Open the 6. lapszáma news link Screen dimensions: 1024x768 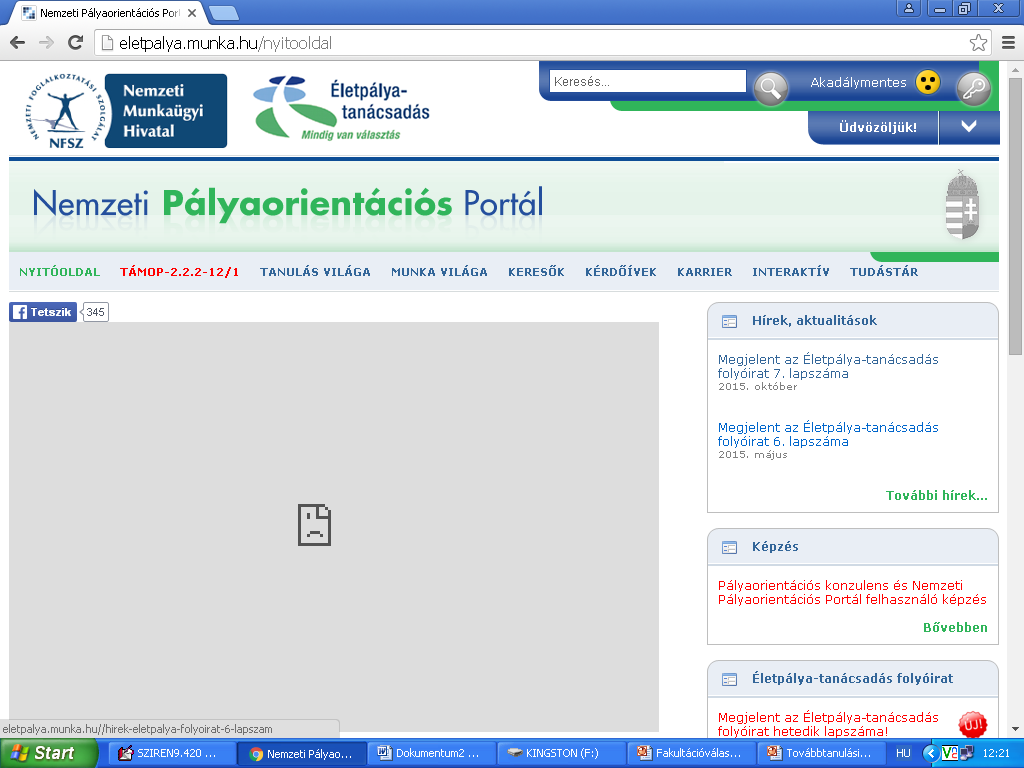point(828,434)
